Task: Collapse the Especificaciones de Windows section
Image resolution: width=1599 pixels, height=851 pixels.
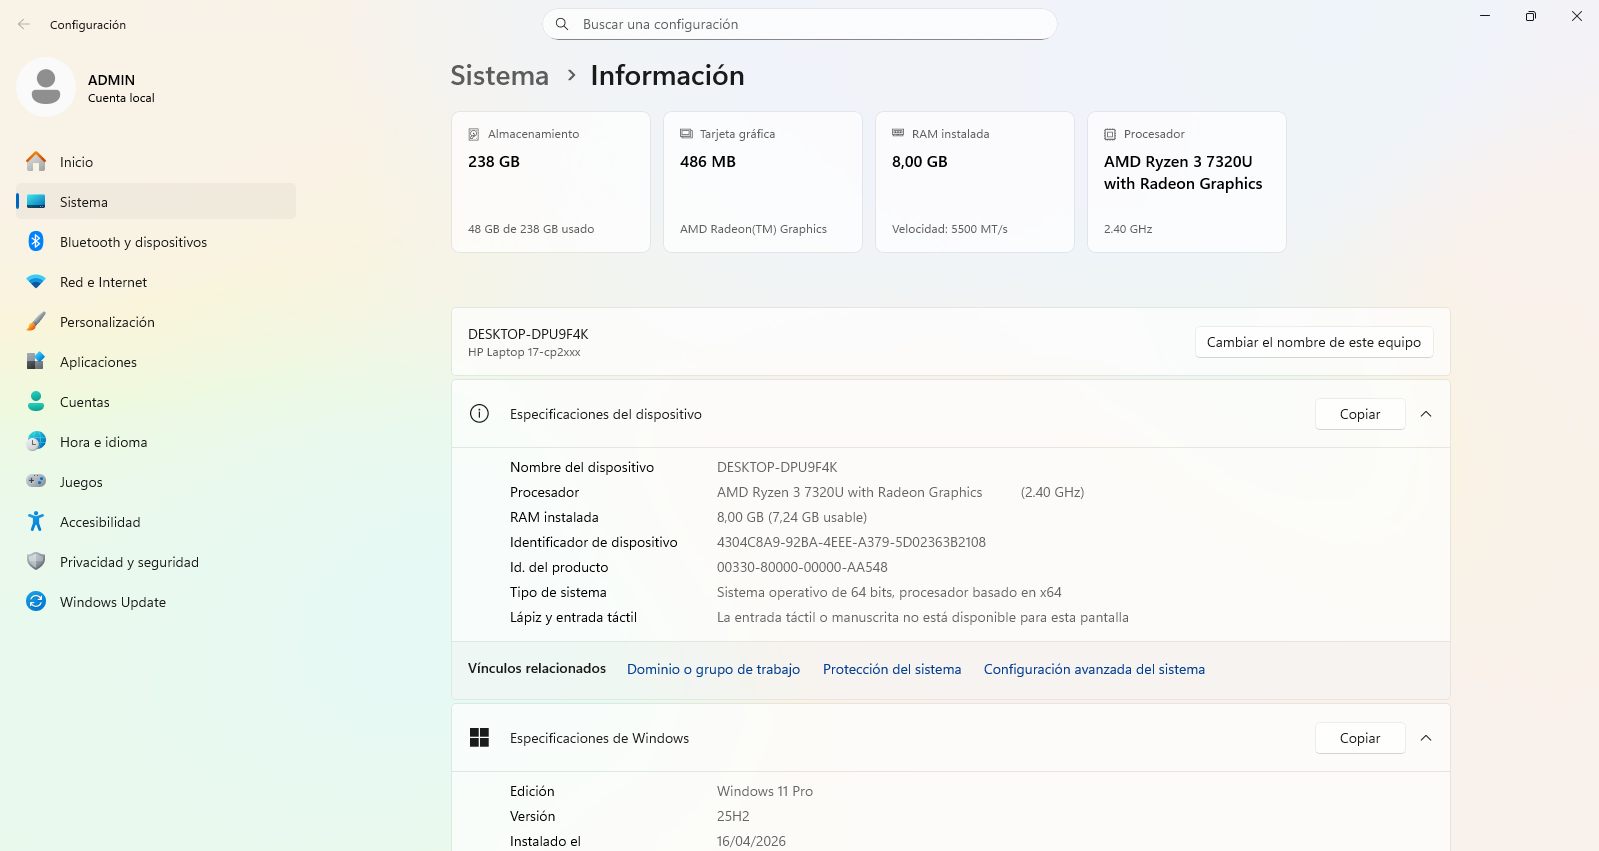Action: click(1426, 738)
